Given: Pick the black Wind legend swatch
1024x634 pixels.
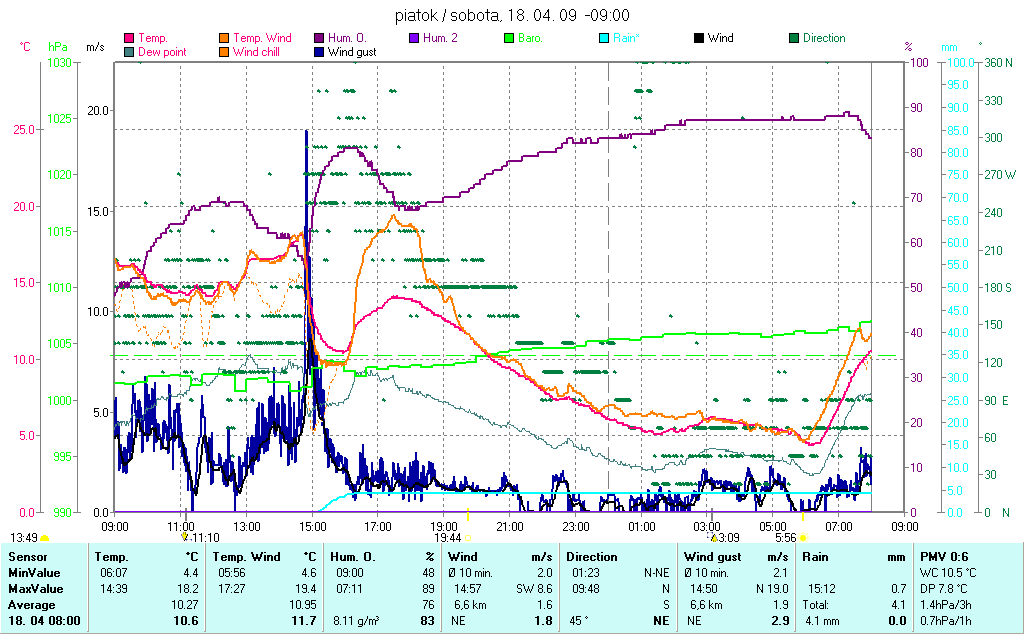Looking at the screenshot, I should (699, 38).
